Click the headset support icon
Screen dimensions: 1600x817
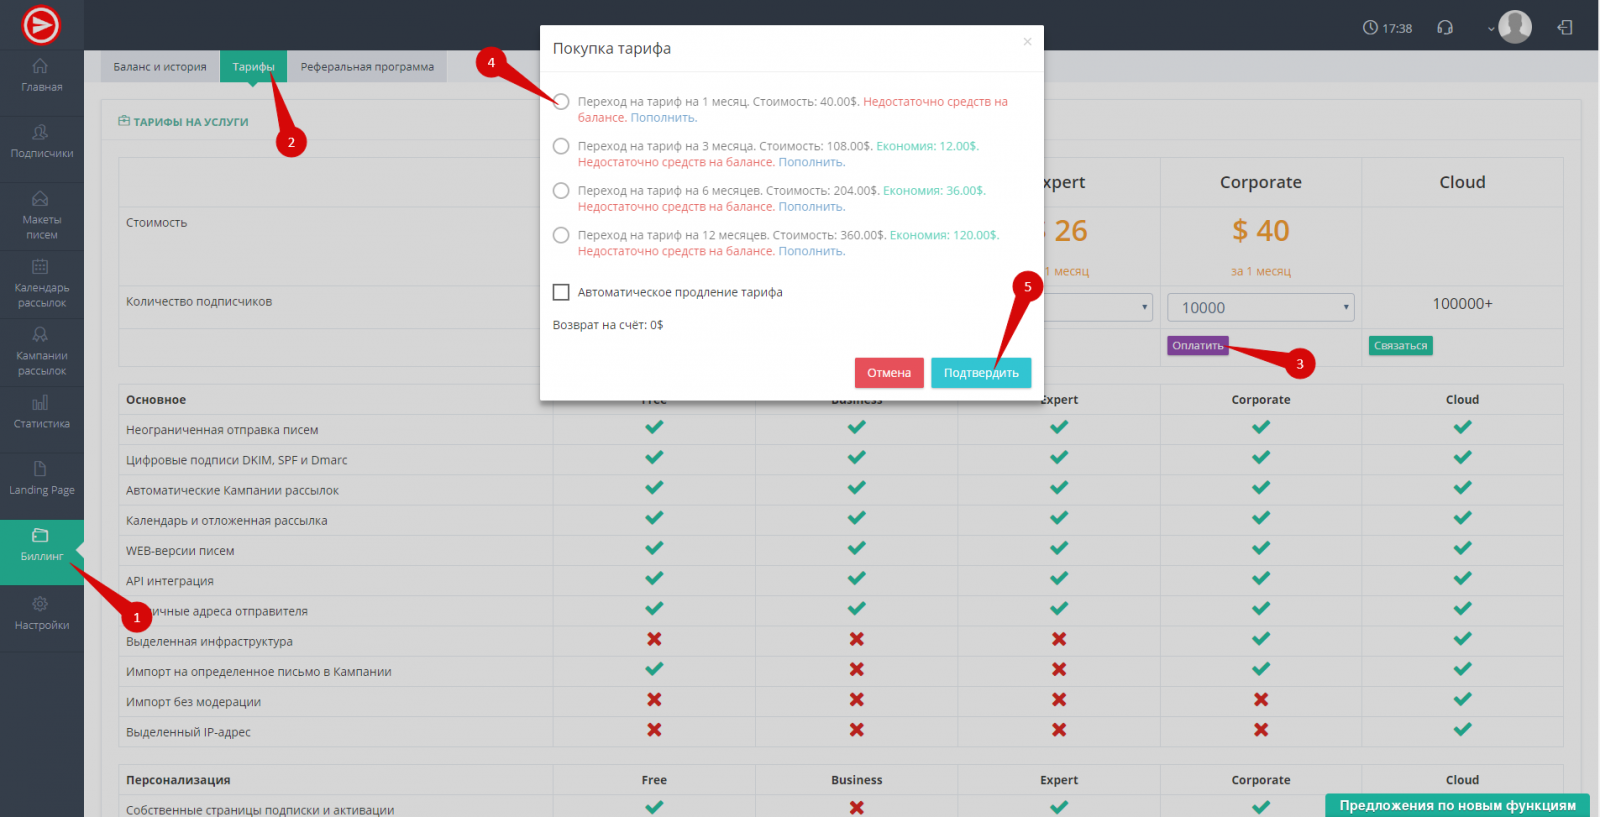click(x=1445, y=28)
